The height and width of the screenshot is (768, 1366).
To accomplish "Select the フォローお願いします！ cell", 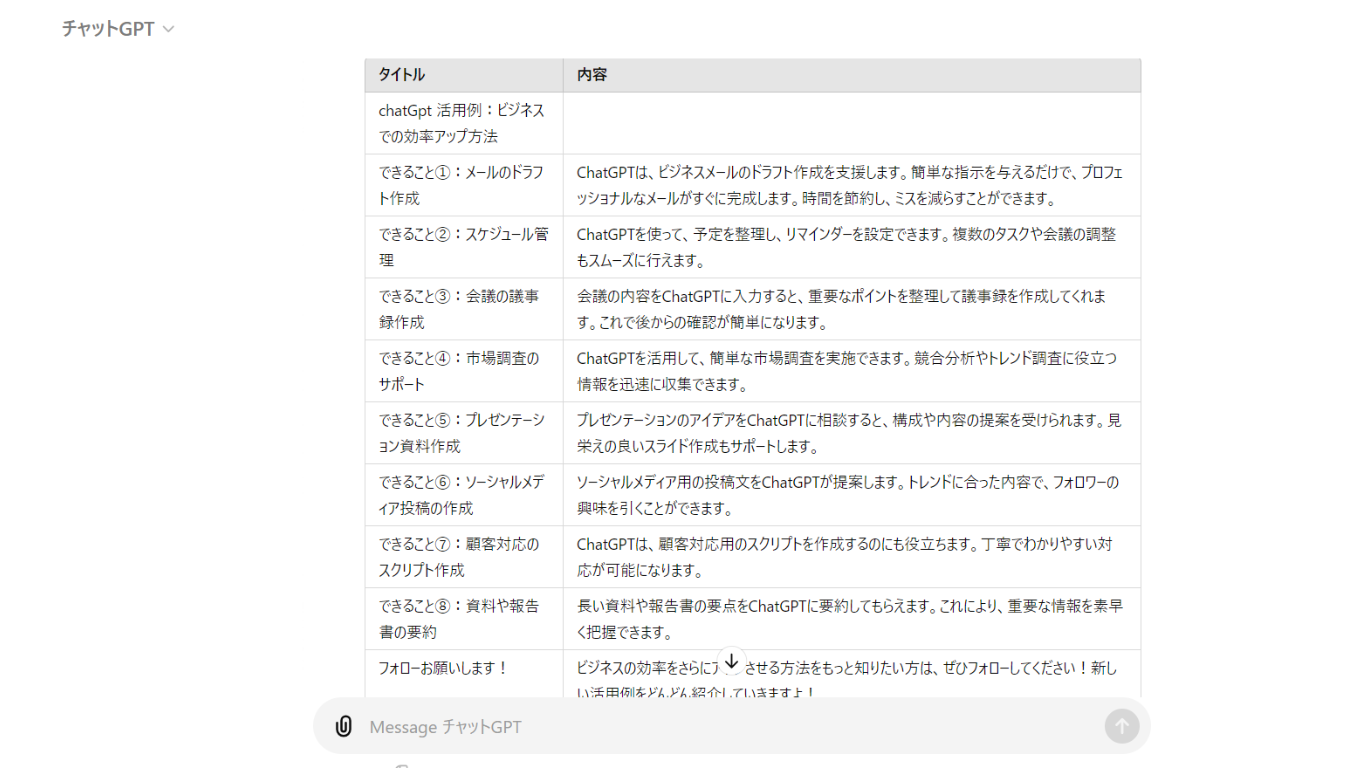I will [464, 674].
